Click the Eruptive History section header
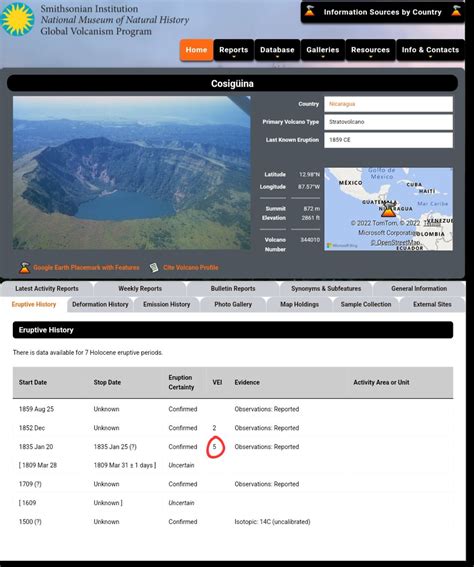Screen dimensions: 474x567 pyautogui.click(x=233, y=330)
